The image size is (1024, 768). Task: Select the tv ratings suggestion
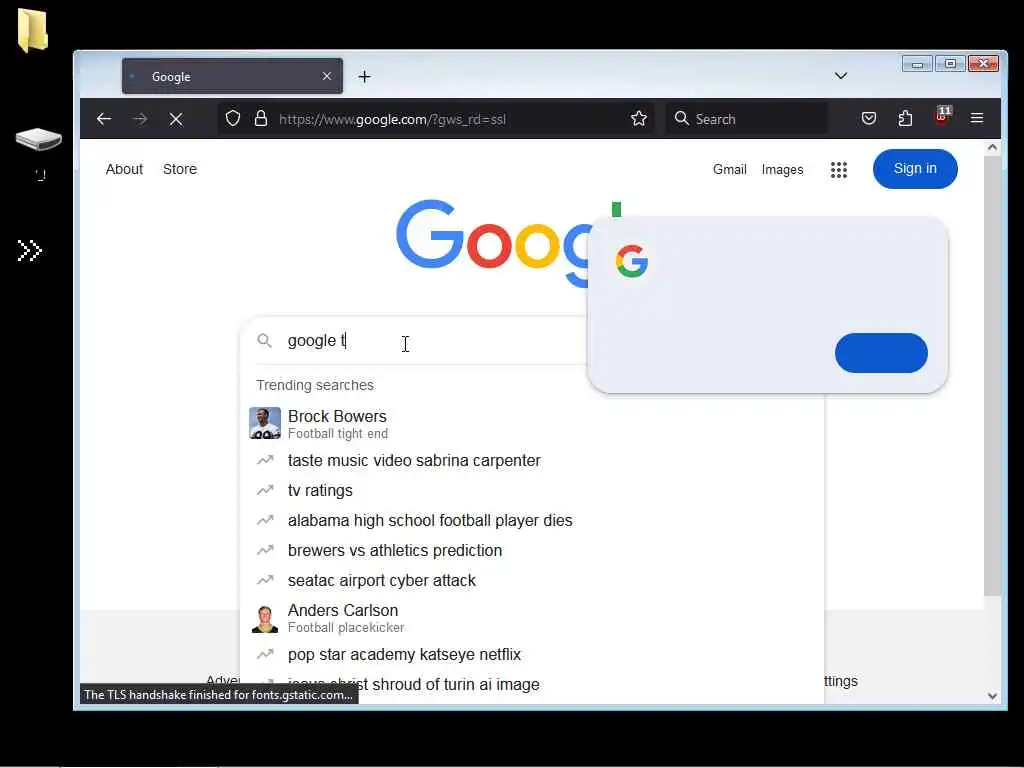coord(532,490)
